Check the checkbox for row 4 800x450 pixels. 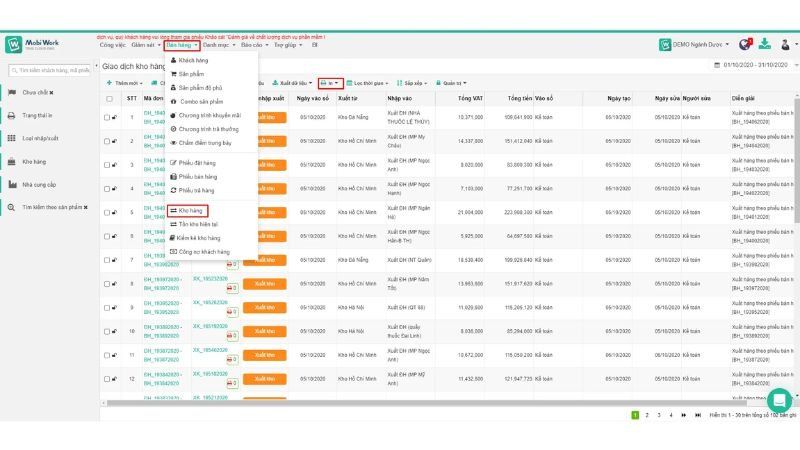pyautogui.click(x=107, y=189)
